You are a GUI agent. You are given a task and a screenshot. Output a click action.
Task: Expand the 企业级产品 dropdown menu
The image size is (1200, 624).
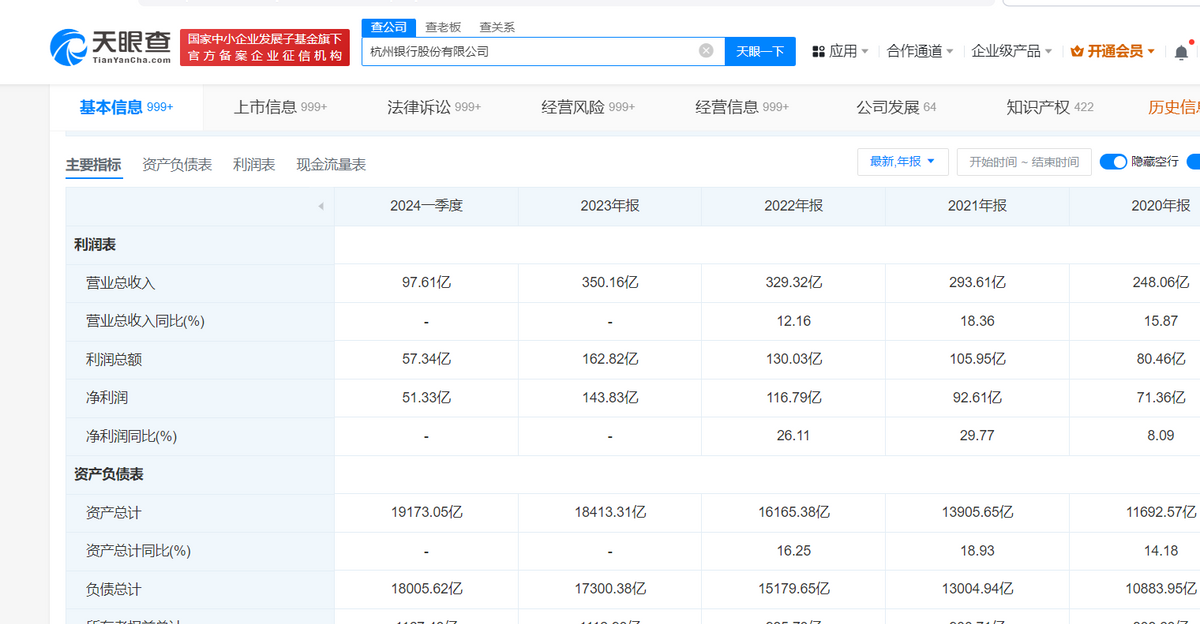[1011, 51]
